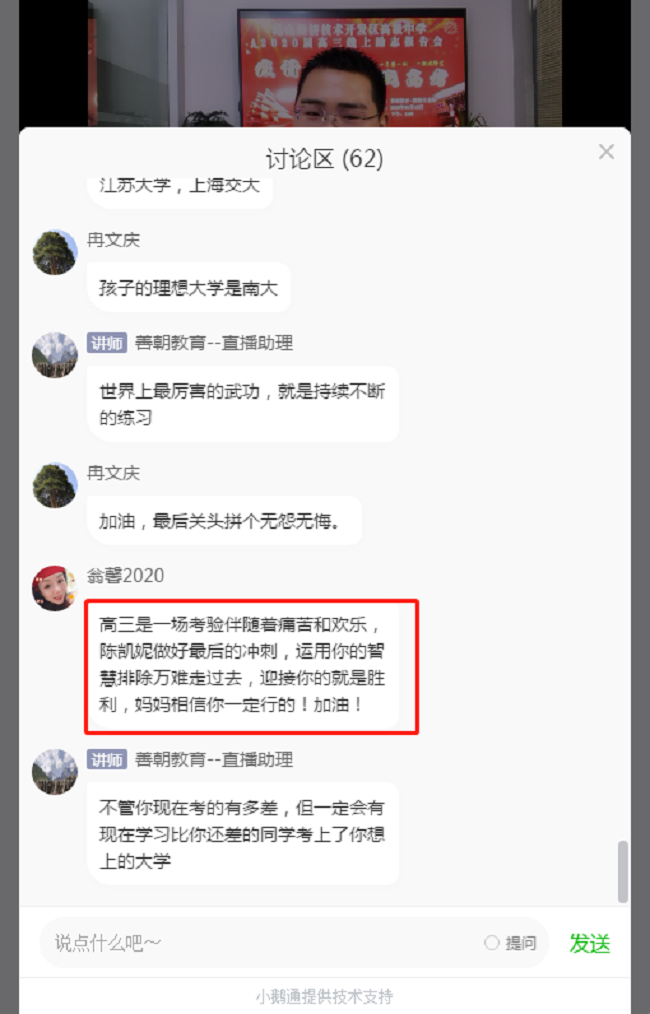Click the first 讲师 badge
The width and height of the screenshot is (650, 1014).
pyautogui.click(x=107, y=343)
